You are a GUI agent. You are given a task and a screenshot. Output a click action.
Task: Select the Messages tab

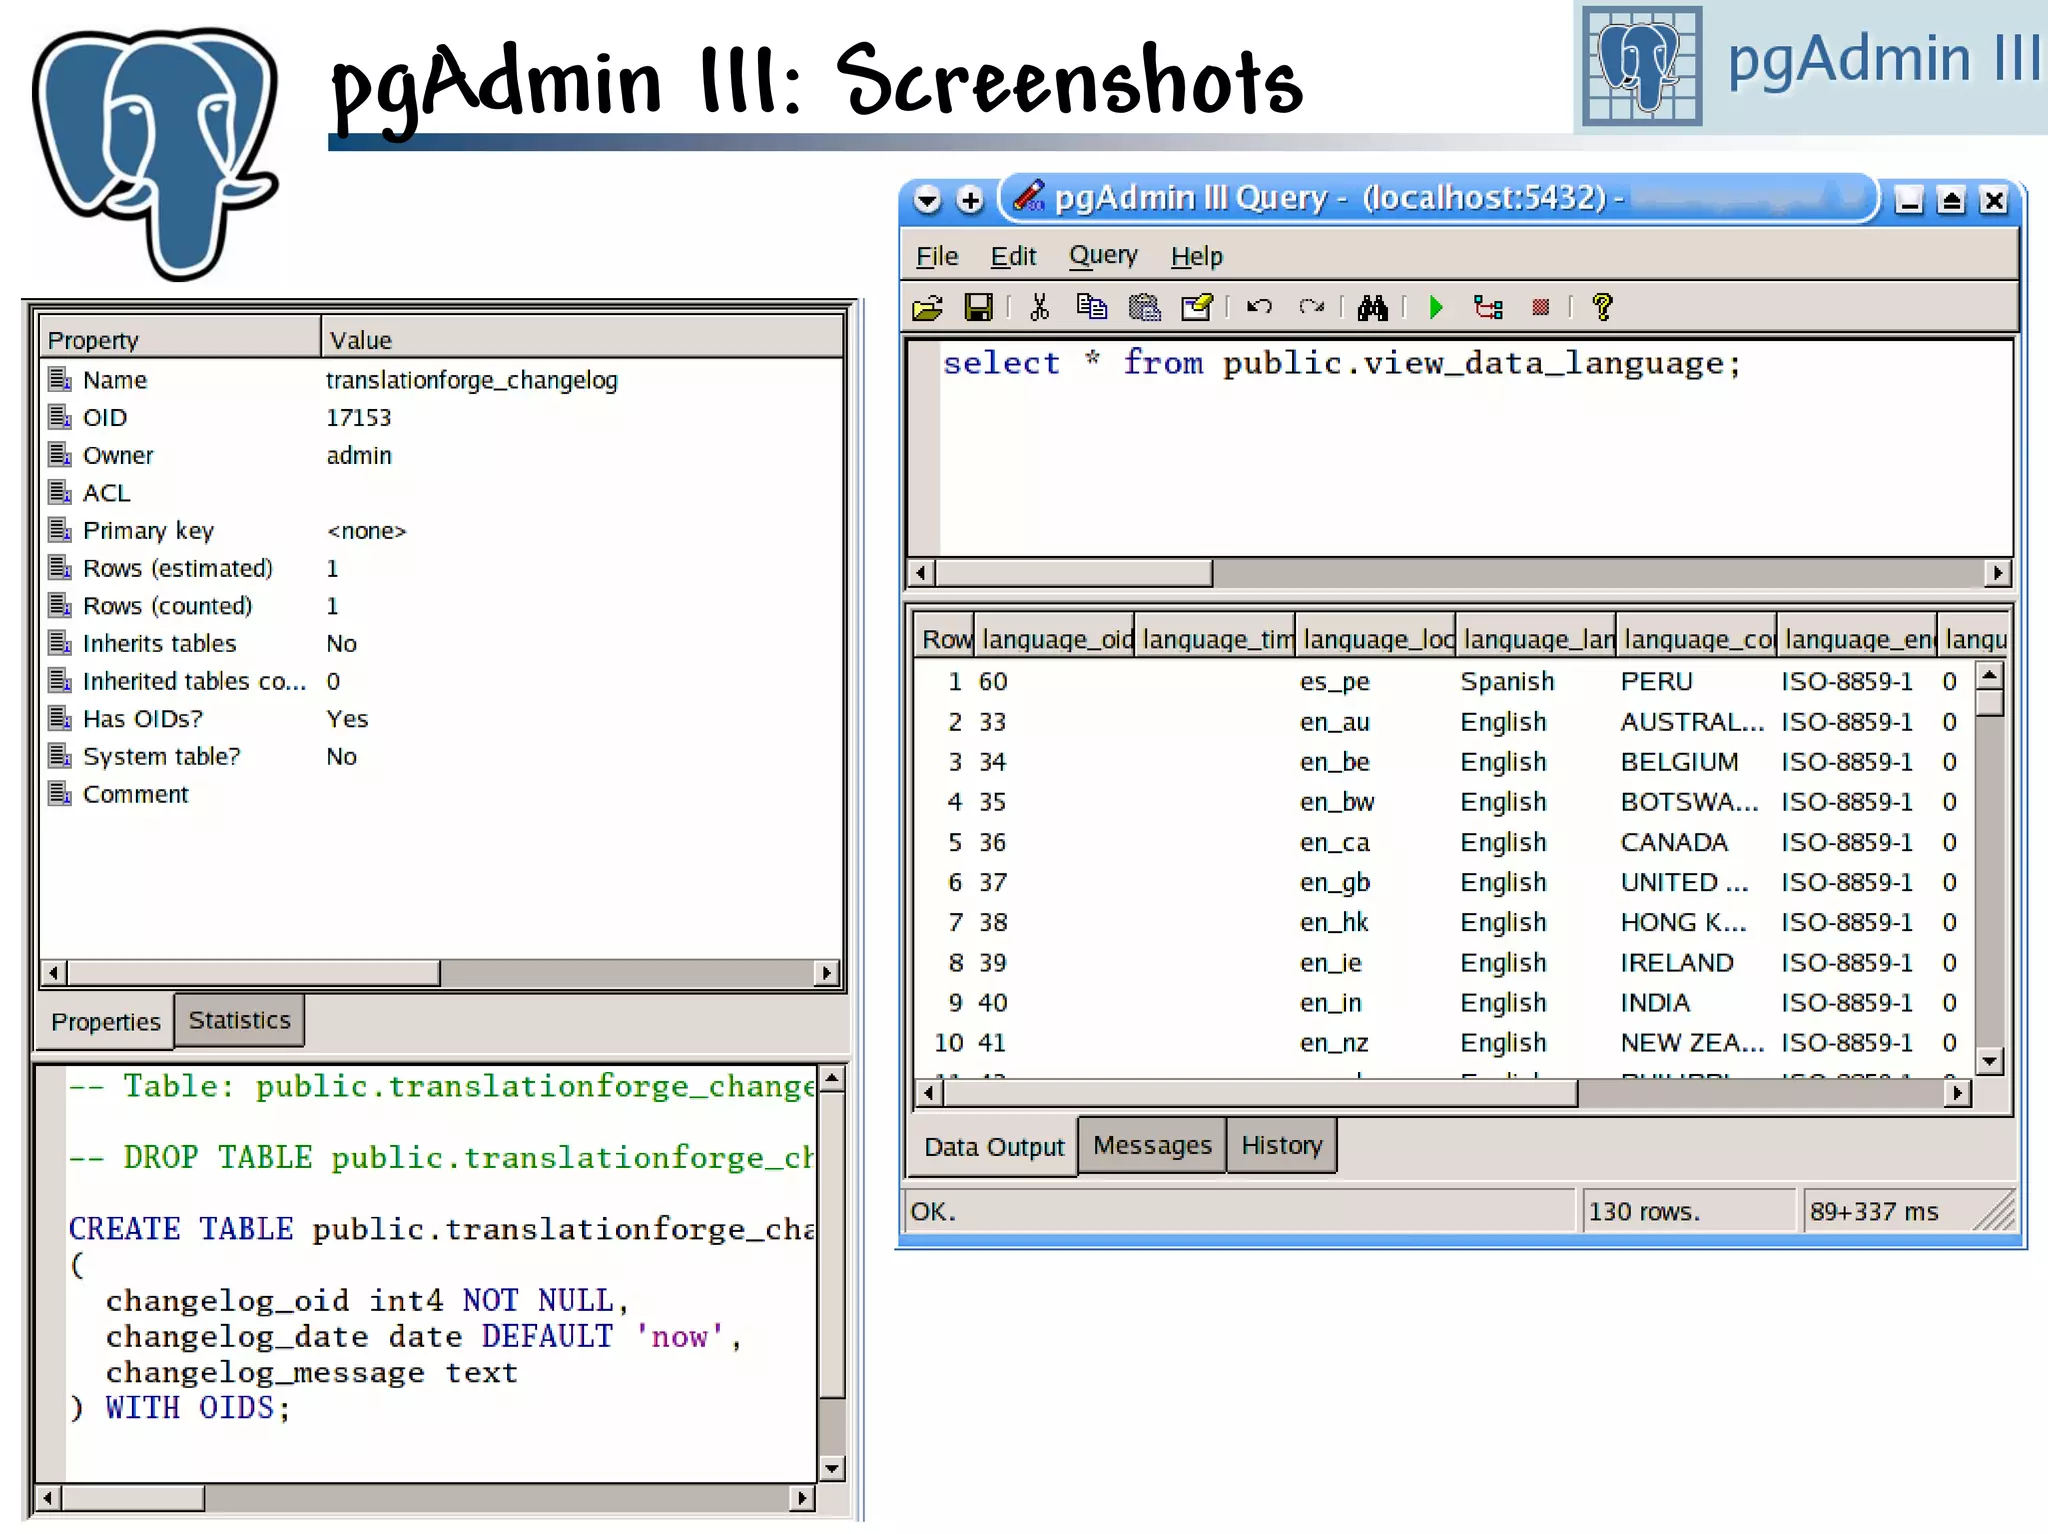coord(1152,1145)
